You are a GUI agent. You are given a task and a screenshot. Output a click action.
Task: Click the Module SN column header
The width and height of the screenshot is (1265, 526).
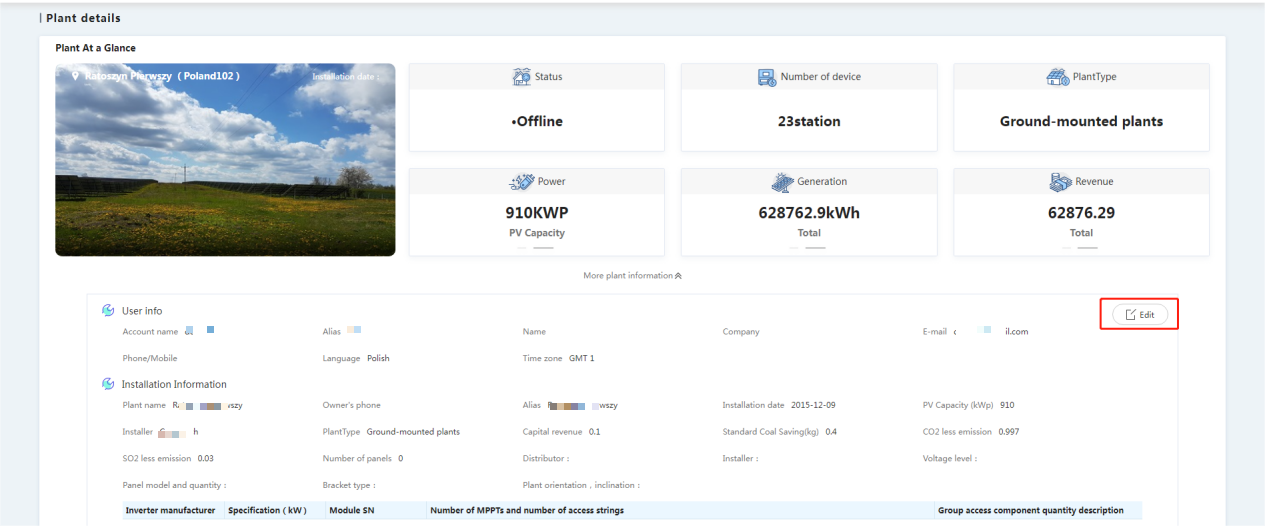click(x=351, y=510)
